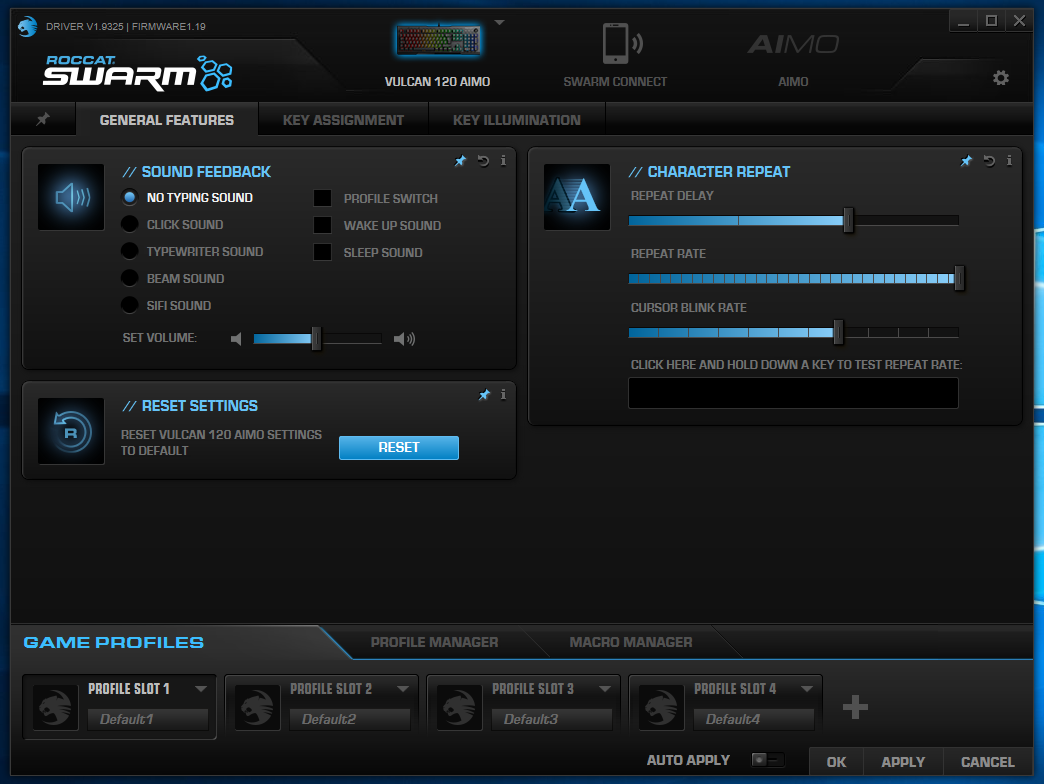The width and height of the screenshot is (1044, 784).
Task: Click Profile Slot 3 Roccat icon
Action: pyautogui.click(x=459, y=707)
